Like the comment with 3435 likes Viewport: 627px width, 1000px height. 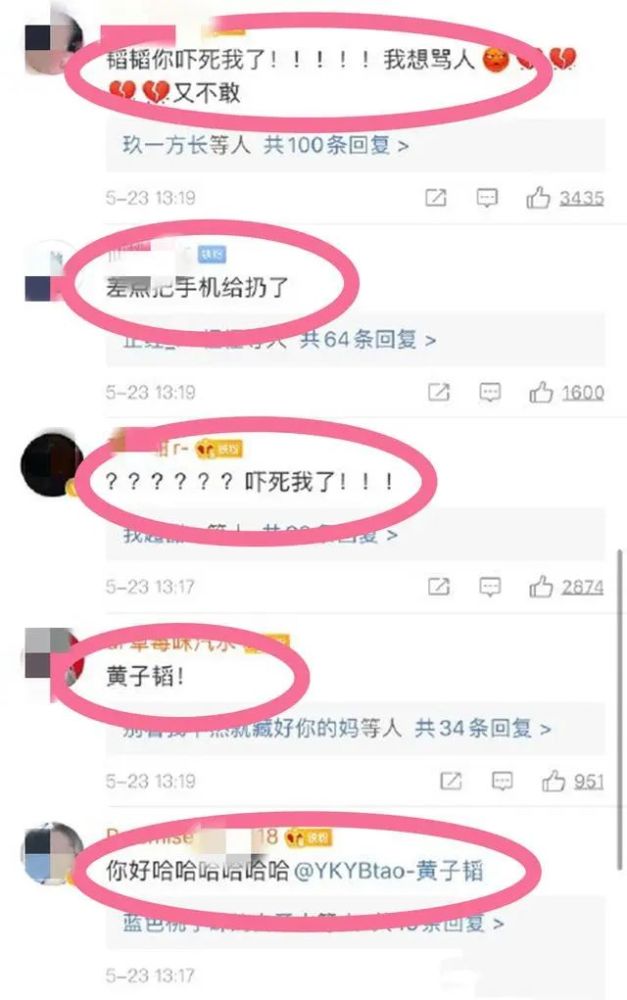[x=538, y=198]
